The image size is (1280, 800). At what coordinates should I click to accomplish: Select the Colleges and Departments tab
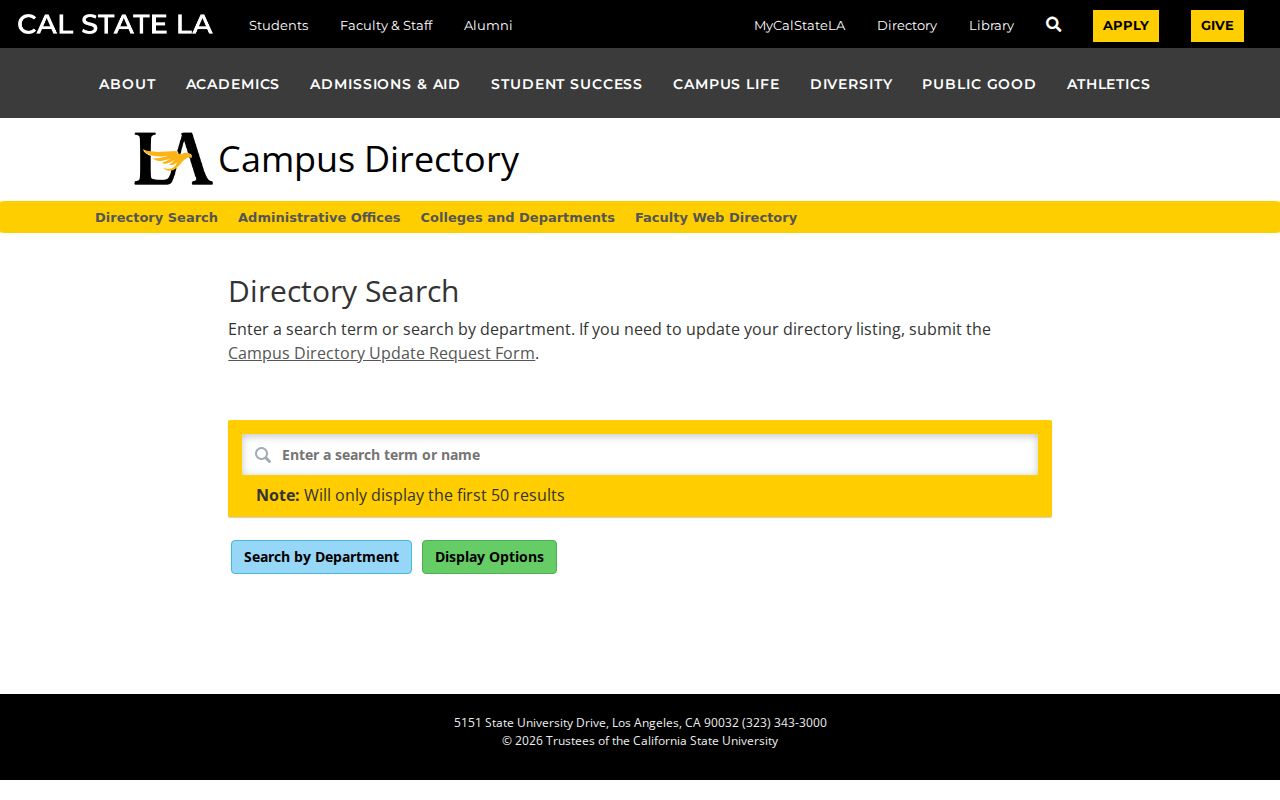coord(518,217)
